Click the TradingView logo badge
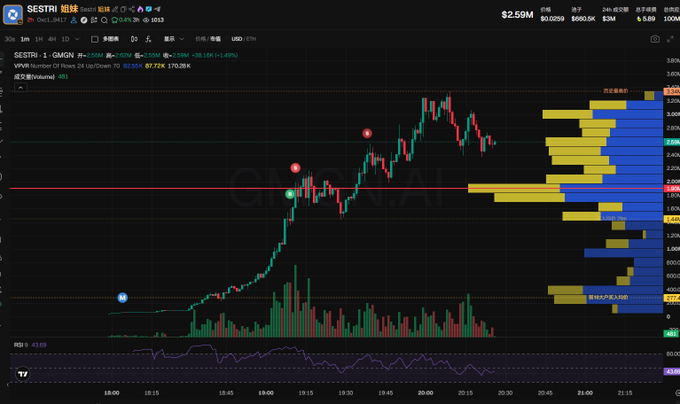Viewport: 680px width, 404px height. coord(23,374)
